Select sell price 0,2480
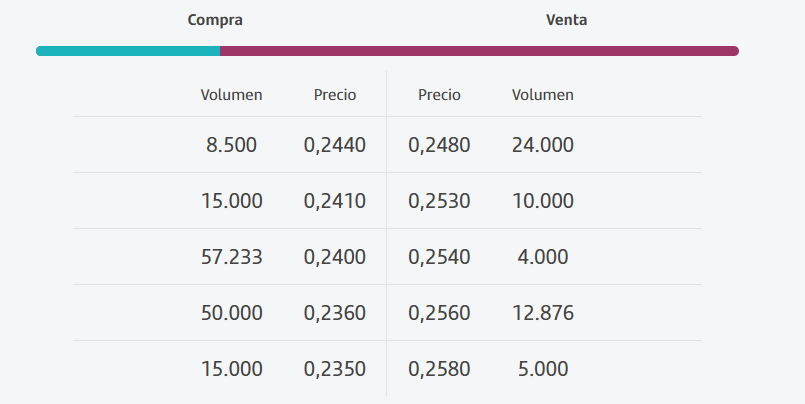 coord(439,145)
